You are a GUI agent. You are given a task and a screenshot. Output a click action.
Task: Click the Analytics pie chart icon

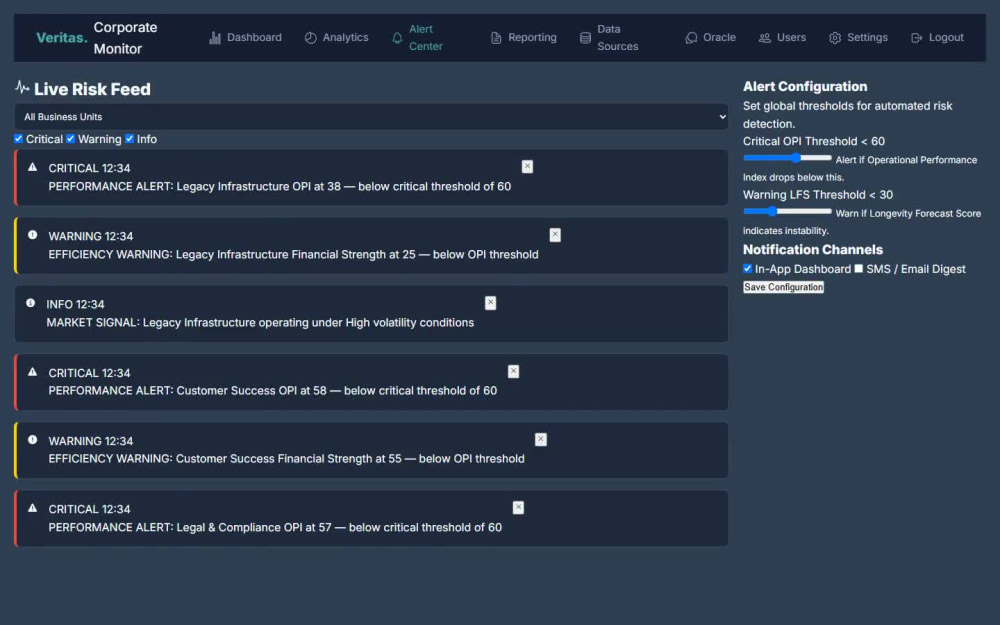[x=311, y=38]
